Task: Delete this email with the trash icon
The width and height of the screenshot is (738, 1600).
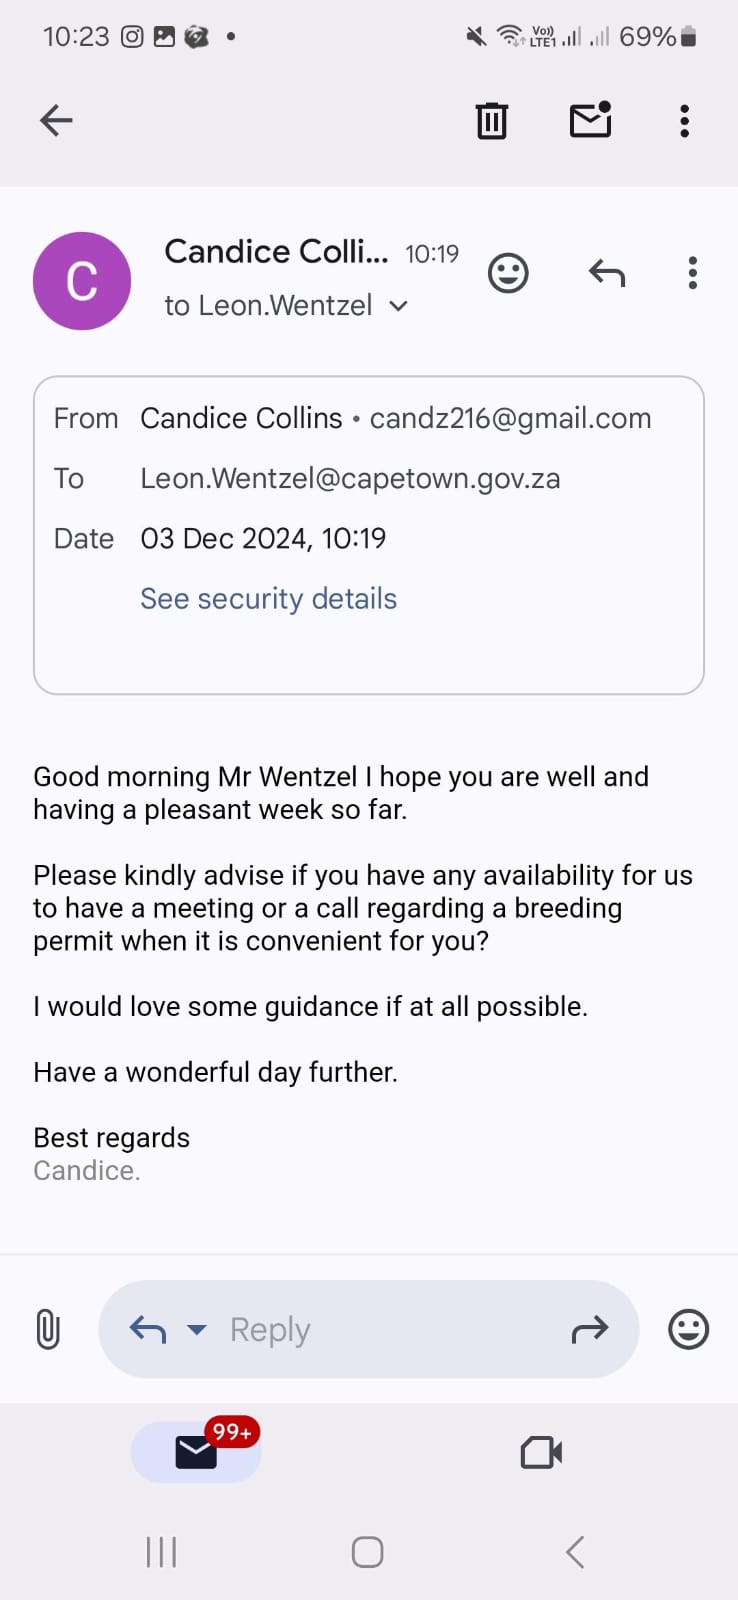Action: pyautogui.click(x=491, y=121)
